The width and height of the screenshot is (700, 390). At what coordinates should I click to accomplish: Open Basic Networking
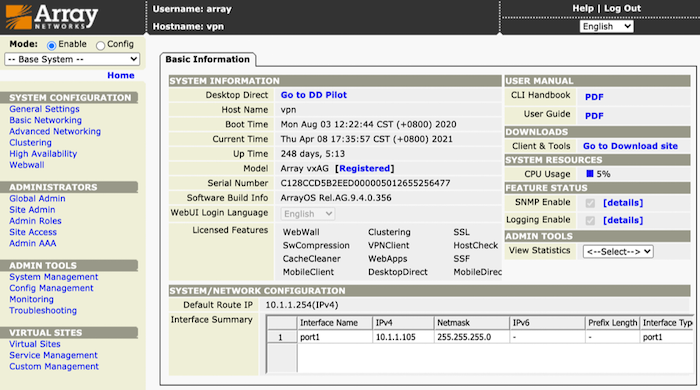click(x=46, y=120)
